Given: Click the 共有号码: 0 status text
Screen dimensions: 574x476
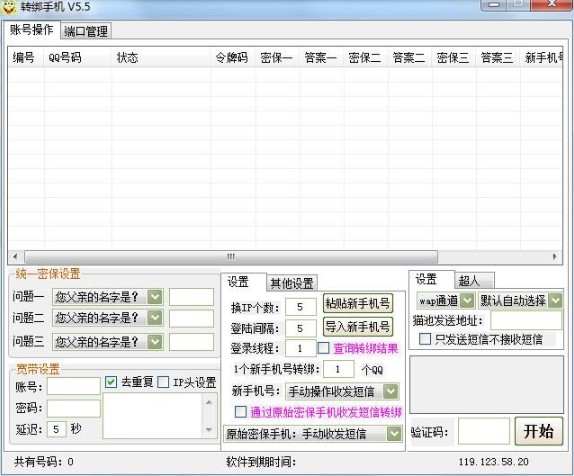Looking at the screenshot, I should [44, 462].
